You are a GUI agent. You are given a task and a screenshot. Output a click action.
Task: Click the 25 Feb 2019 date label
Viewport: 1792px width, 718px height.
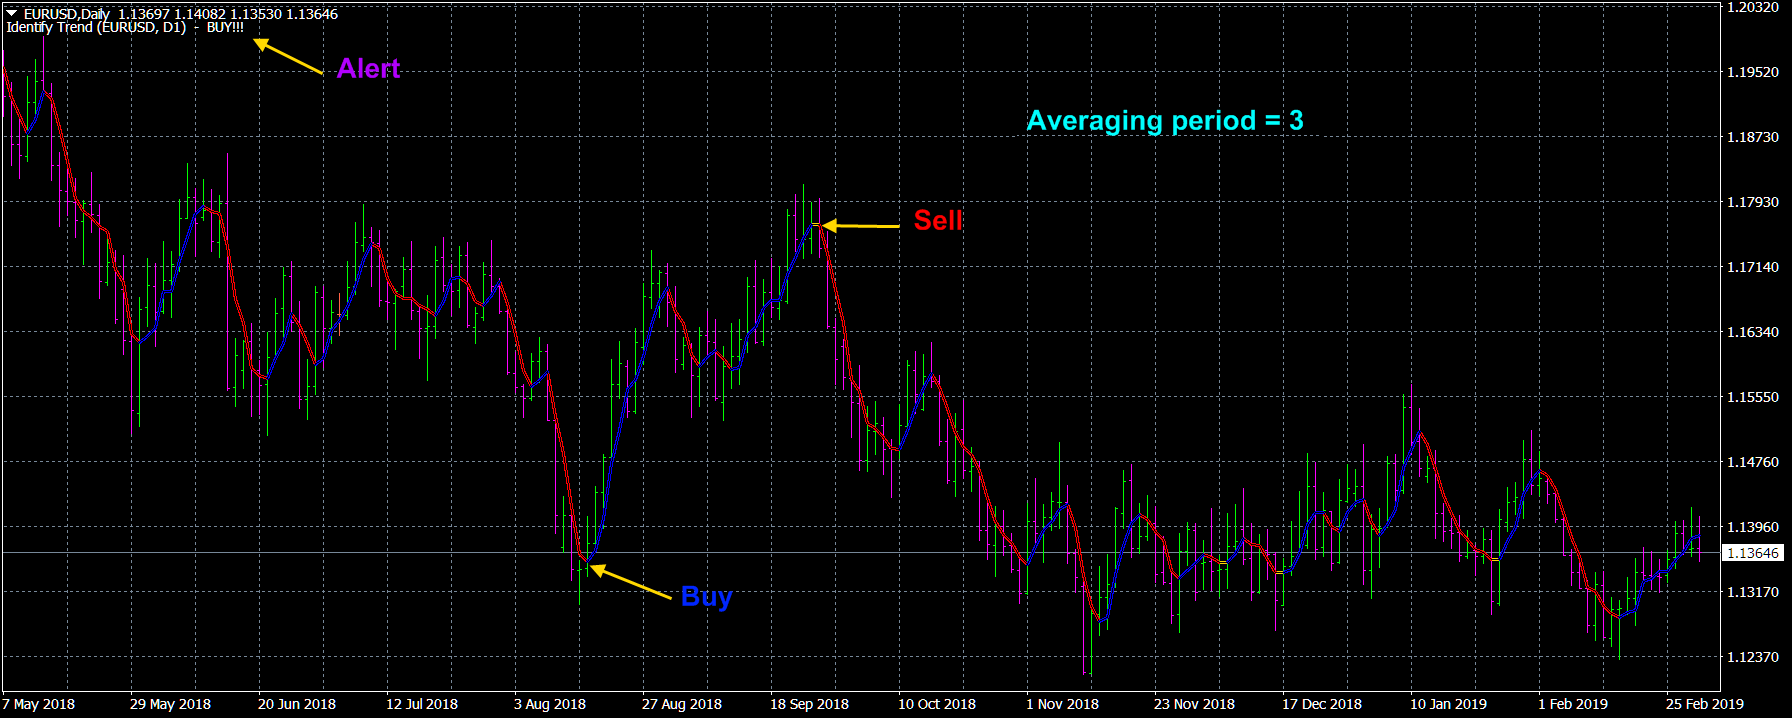1705,704
